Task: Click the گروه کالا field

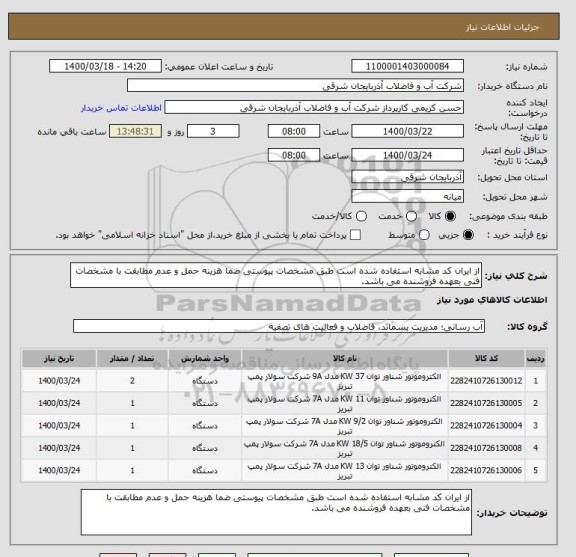Action: [279, 326]
